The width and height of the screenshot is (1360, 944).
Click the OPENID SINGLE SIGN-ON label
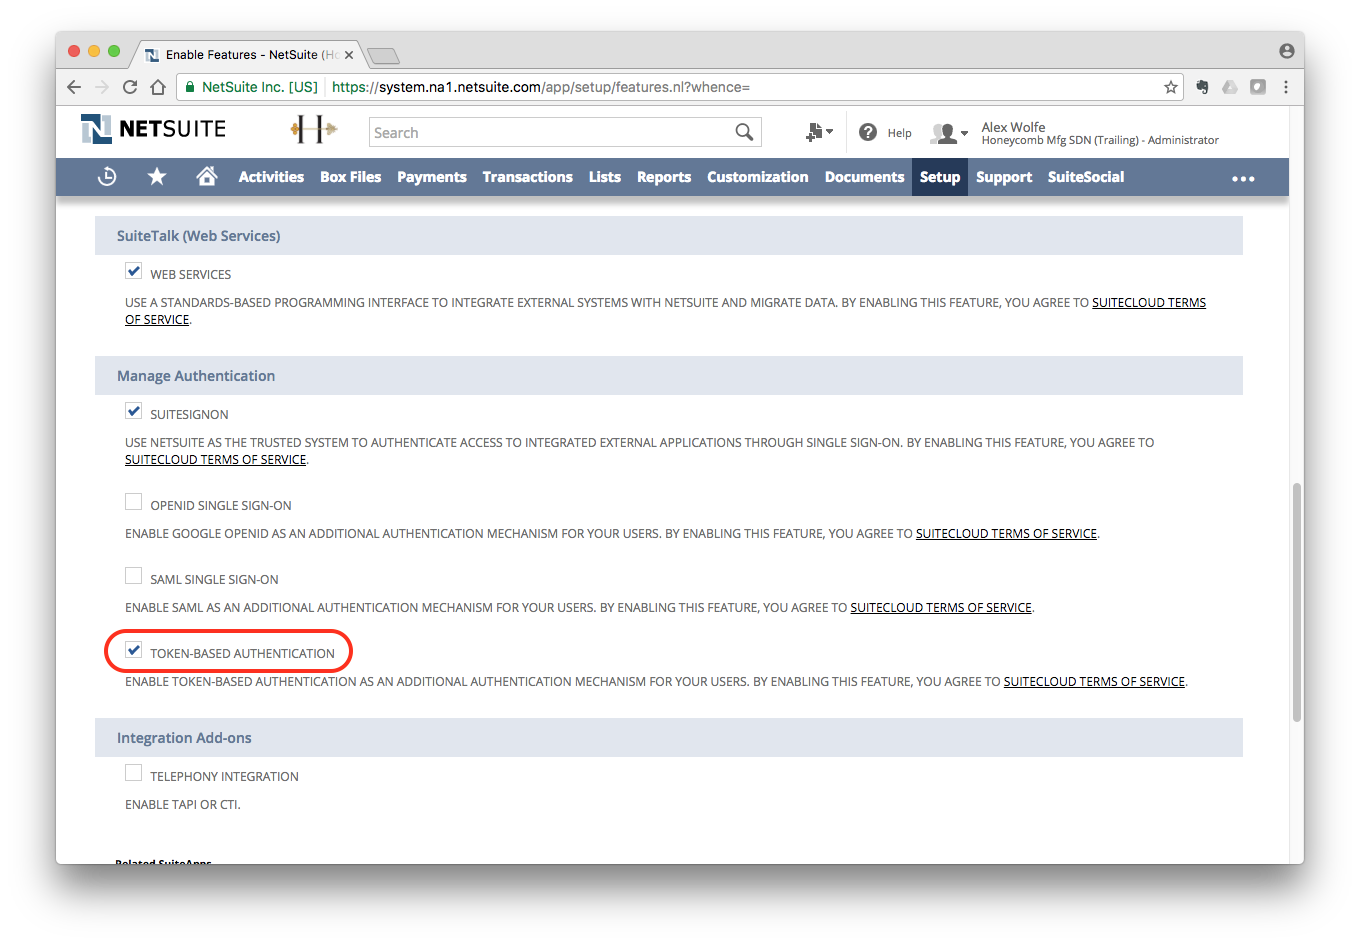point(221,505)
